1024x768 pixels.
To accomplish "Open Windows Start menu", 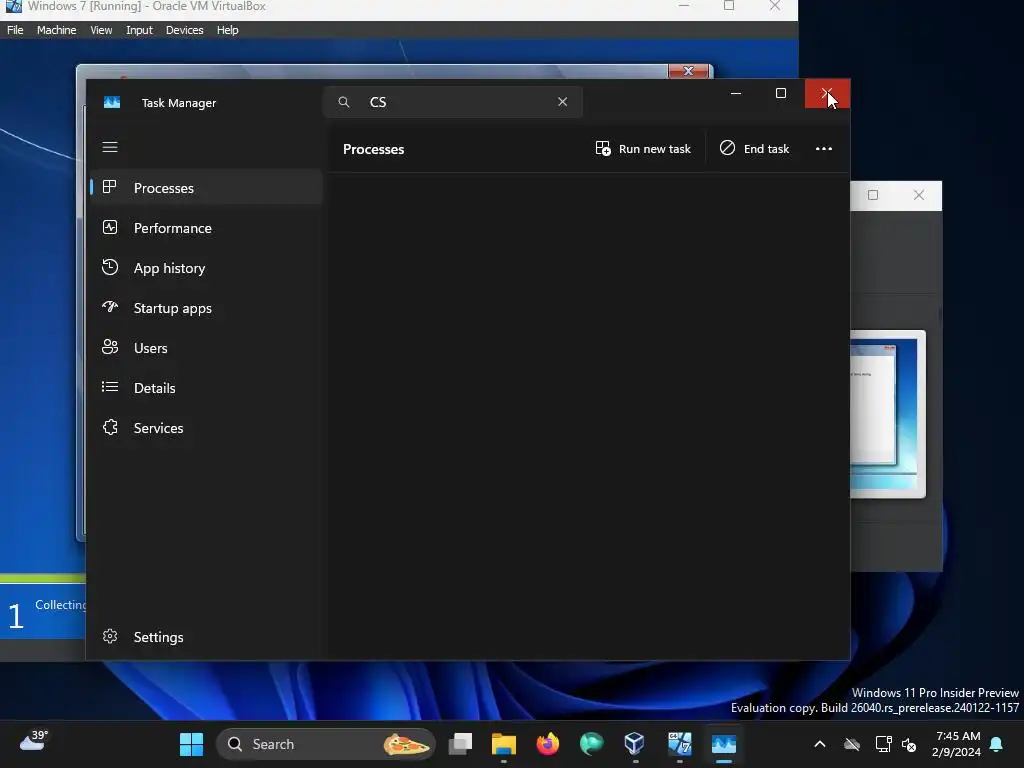I will pos(191,744).
